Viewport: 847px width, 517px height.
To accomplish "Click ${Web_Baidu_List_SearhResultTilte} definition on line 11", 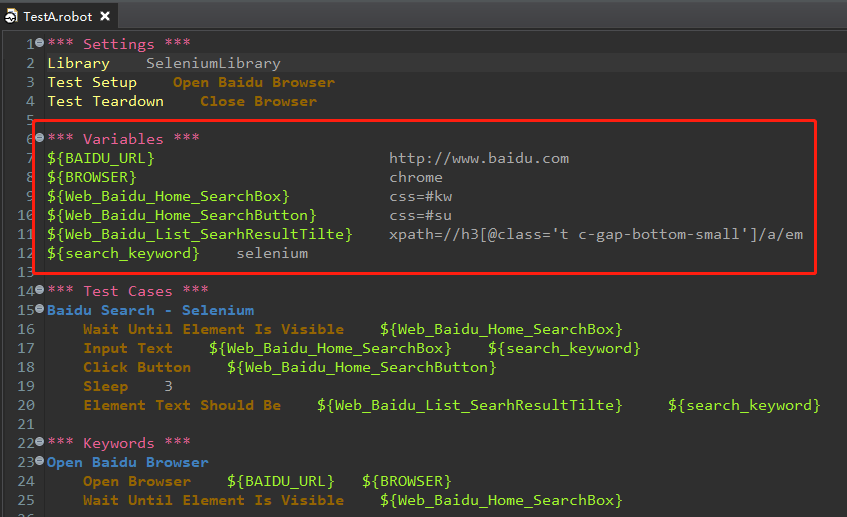I will click(200, 234).
